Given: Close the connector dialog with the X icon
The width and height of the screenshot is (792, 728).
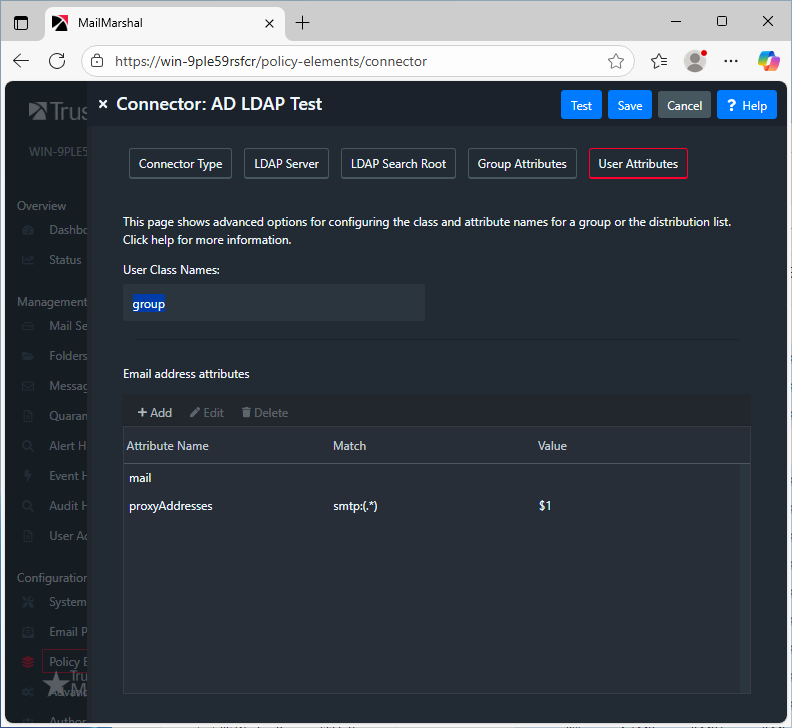Looking at the screenshot, I should click(103, 105).
